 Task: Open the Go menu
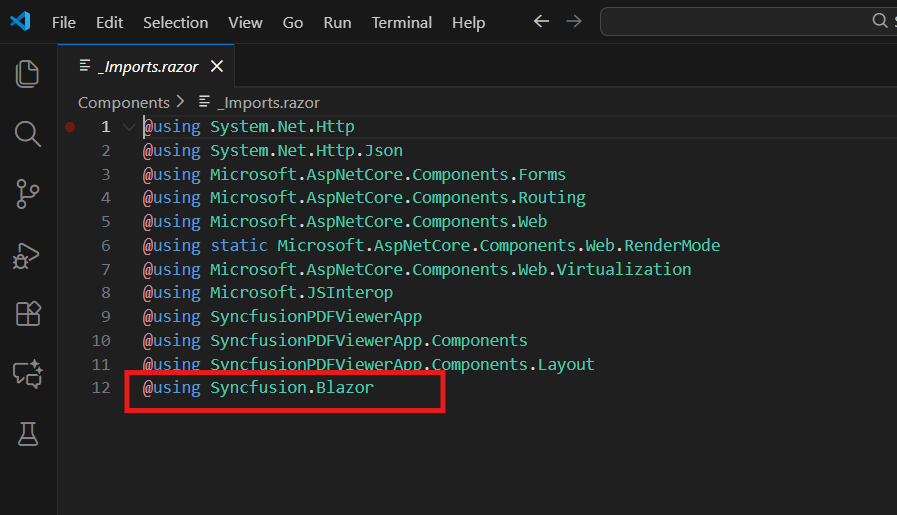(x=292, y=22)
